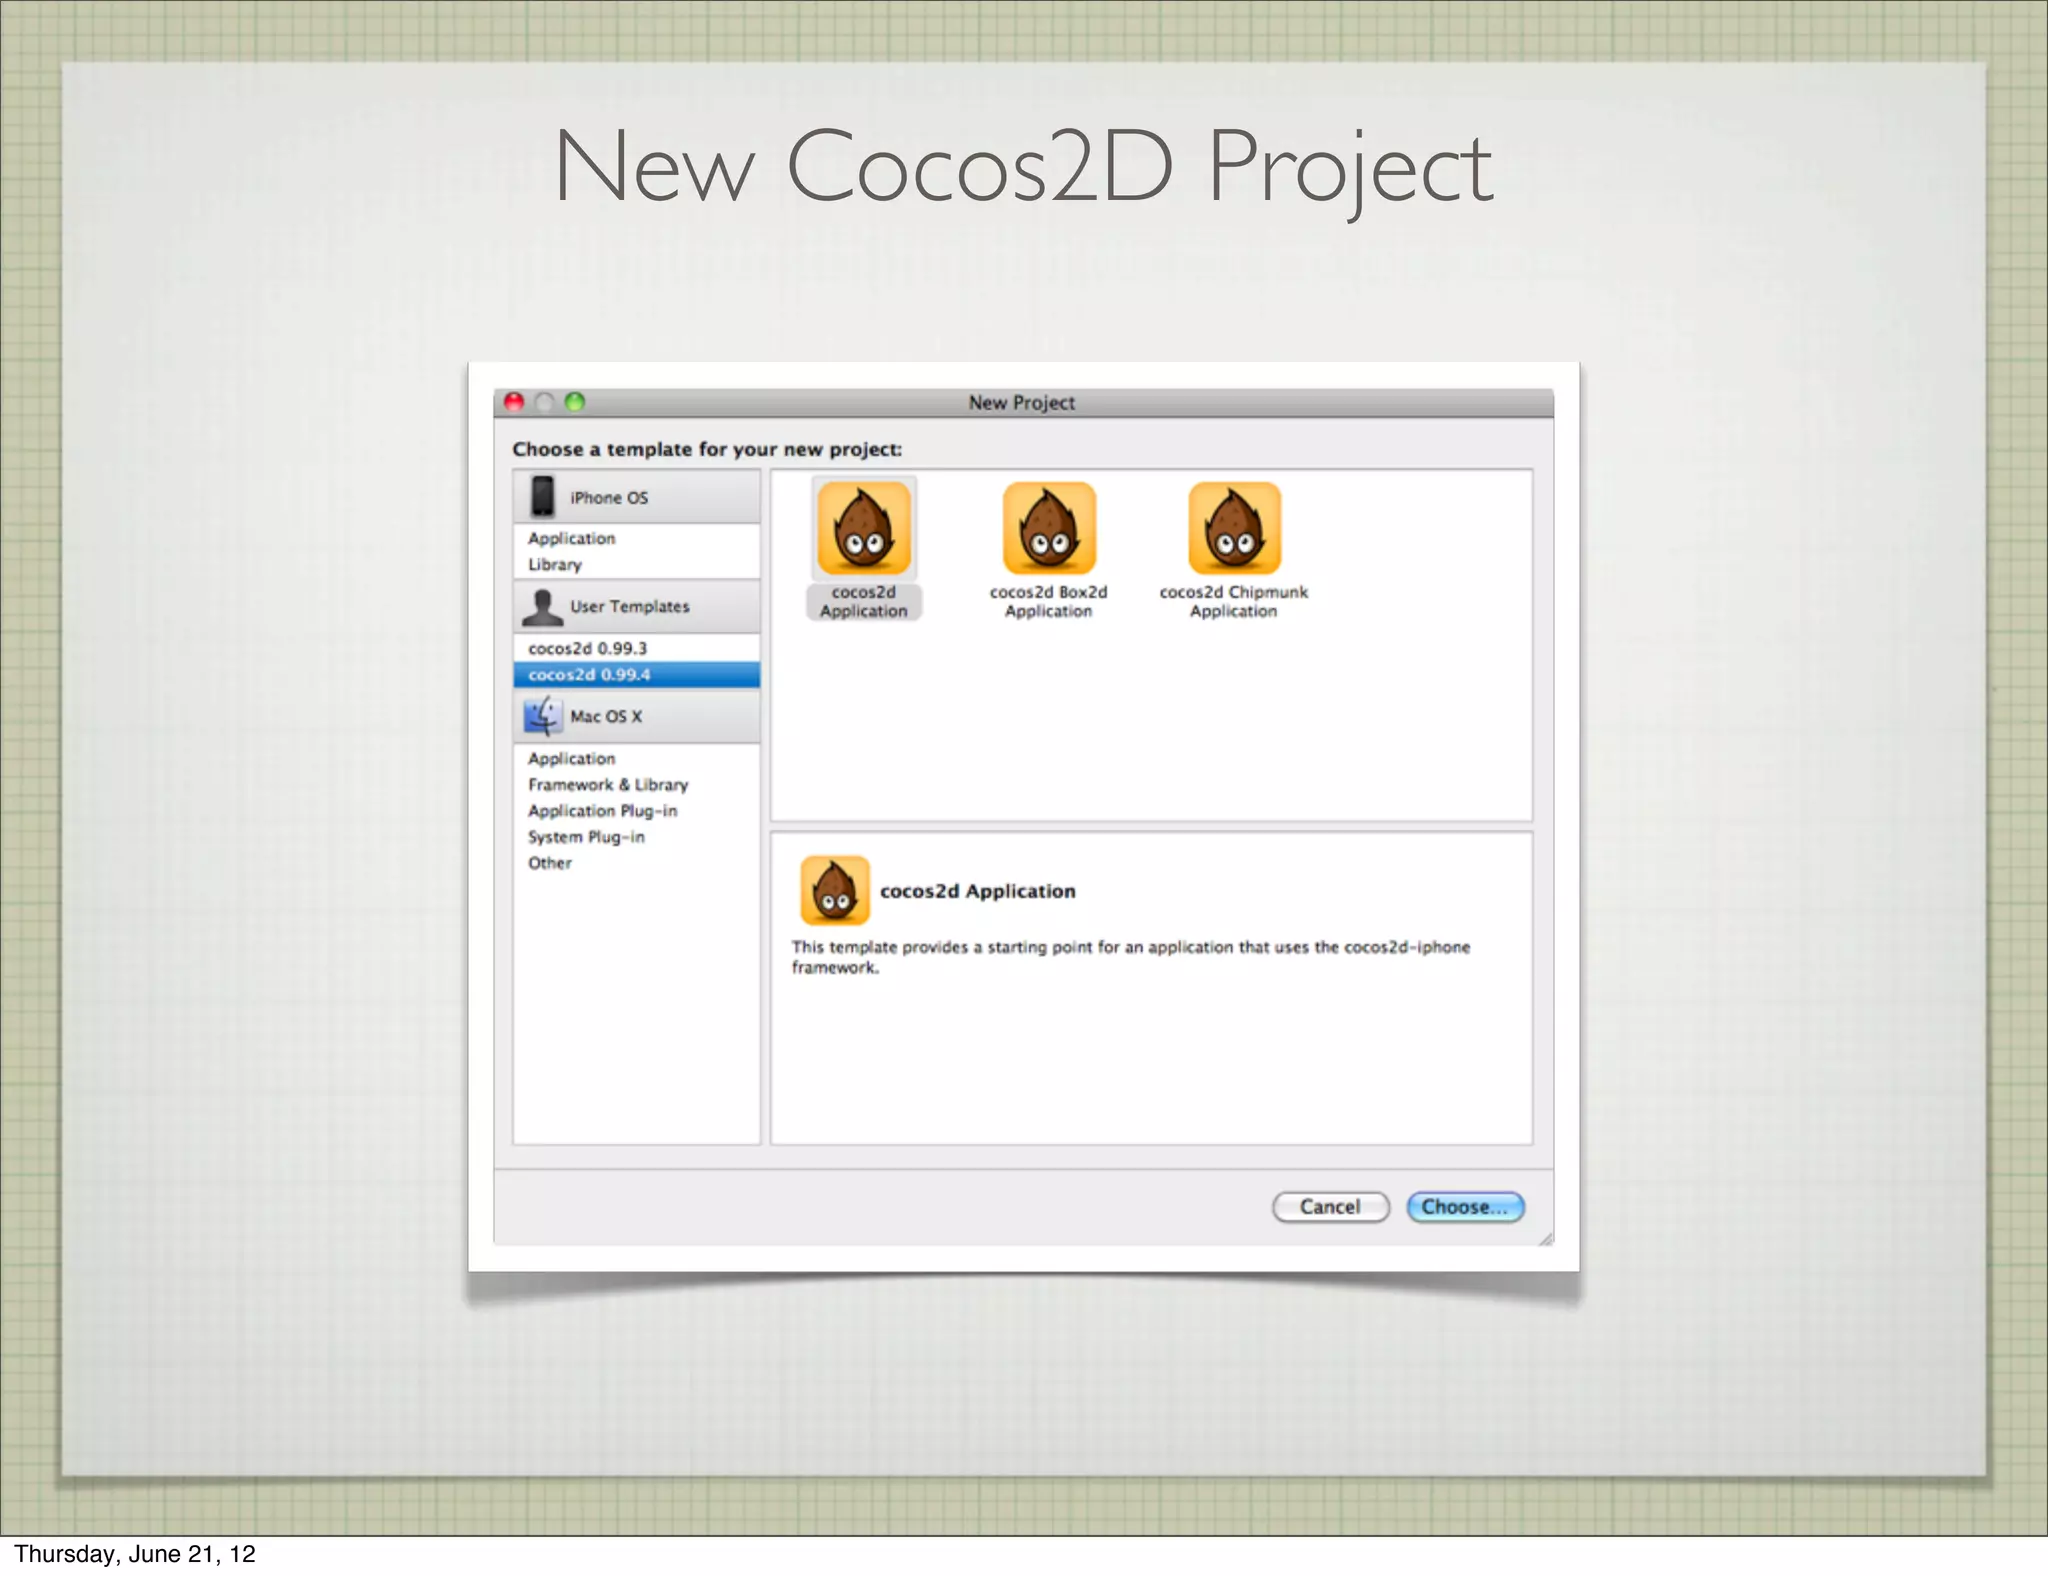This screenshot has height=1576, width=2048.
Task: Select Application under Mac OS X
Action: pos(636,758)
